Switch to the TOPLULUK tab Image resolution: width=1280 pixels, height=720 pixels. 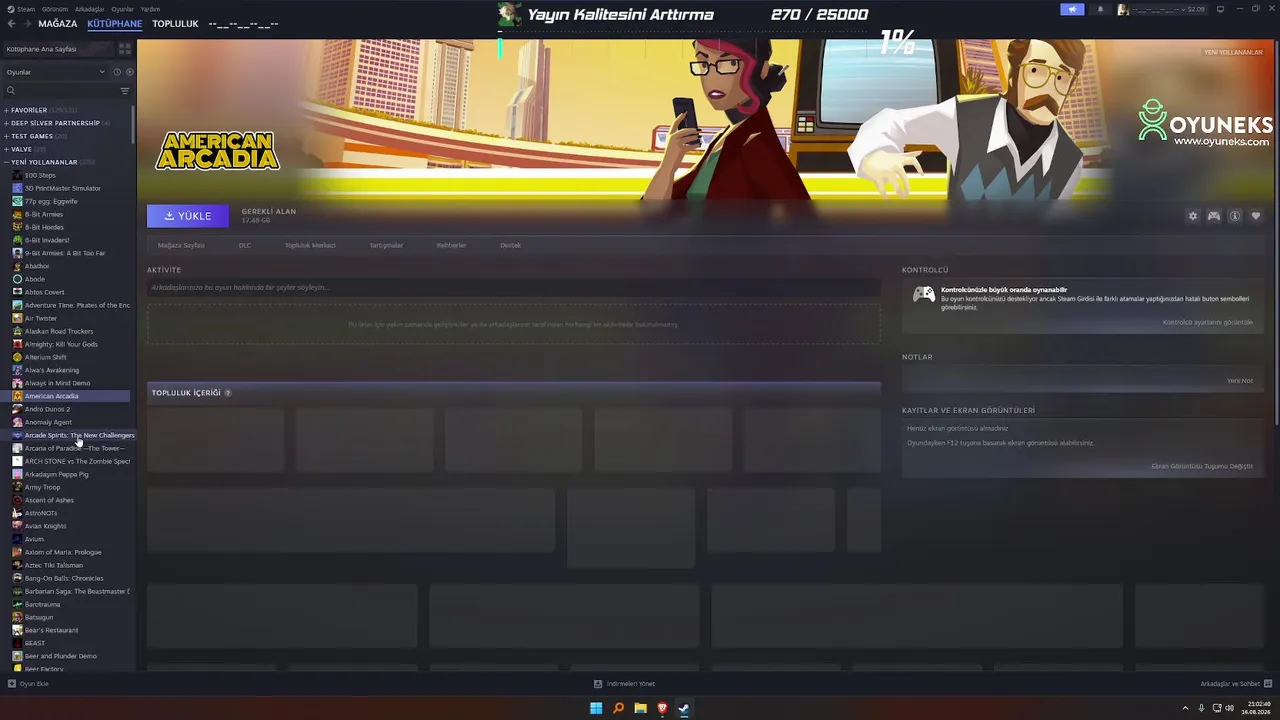click(x=175, y=24)
